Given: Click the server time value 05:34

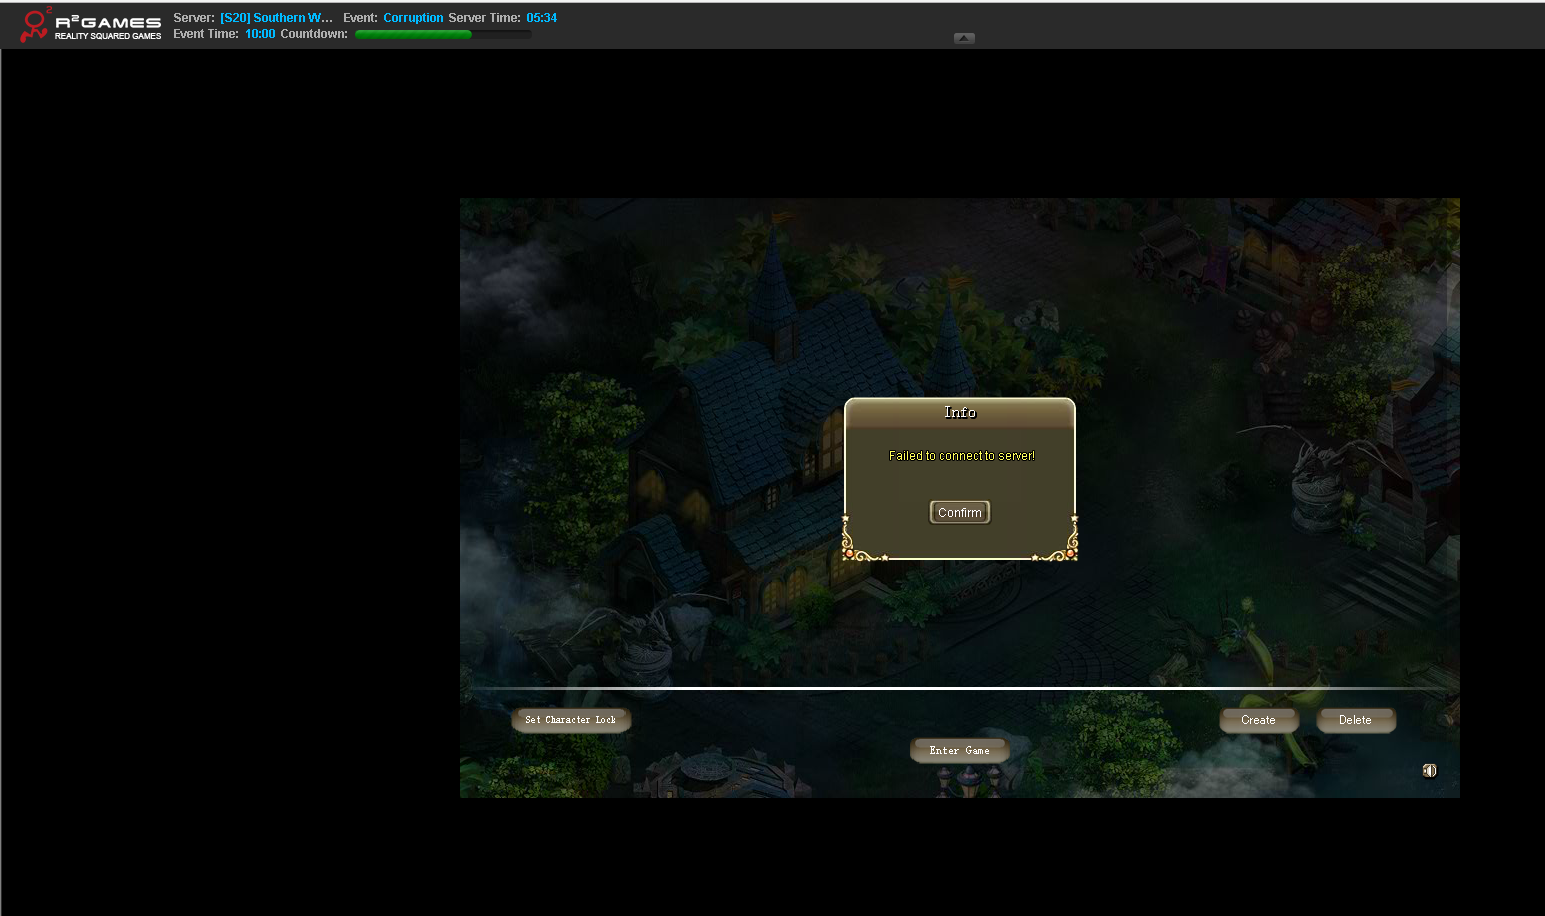Looking at the screenshot, I should pos(541,18).
